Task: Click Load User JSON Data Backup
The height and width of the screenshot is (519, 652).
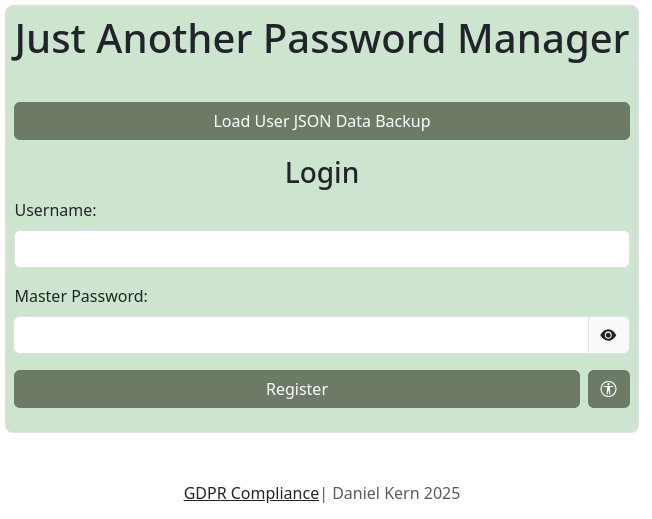Action: [321, 121]
